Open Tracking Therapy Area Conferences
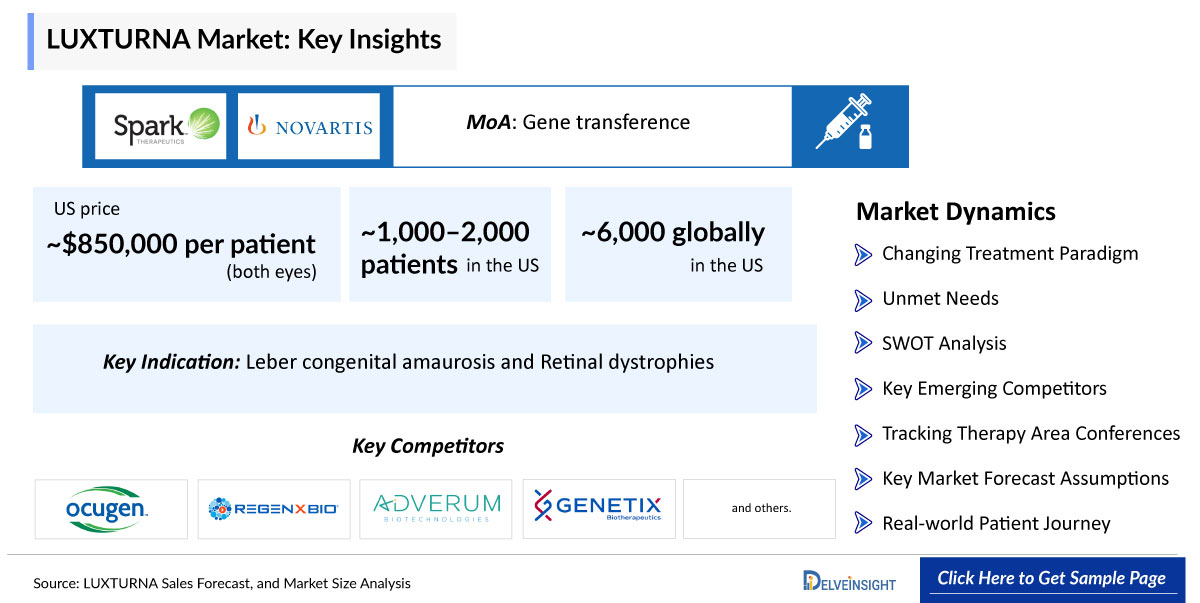This screenshot has height=603, width=1200. pyautogui.click(x=1030, y=433)
